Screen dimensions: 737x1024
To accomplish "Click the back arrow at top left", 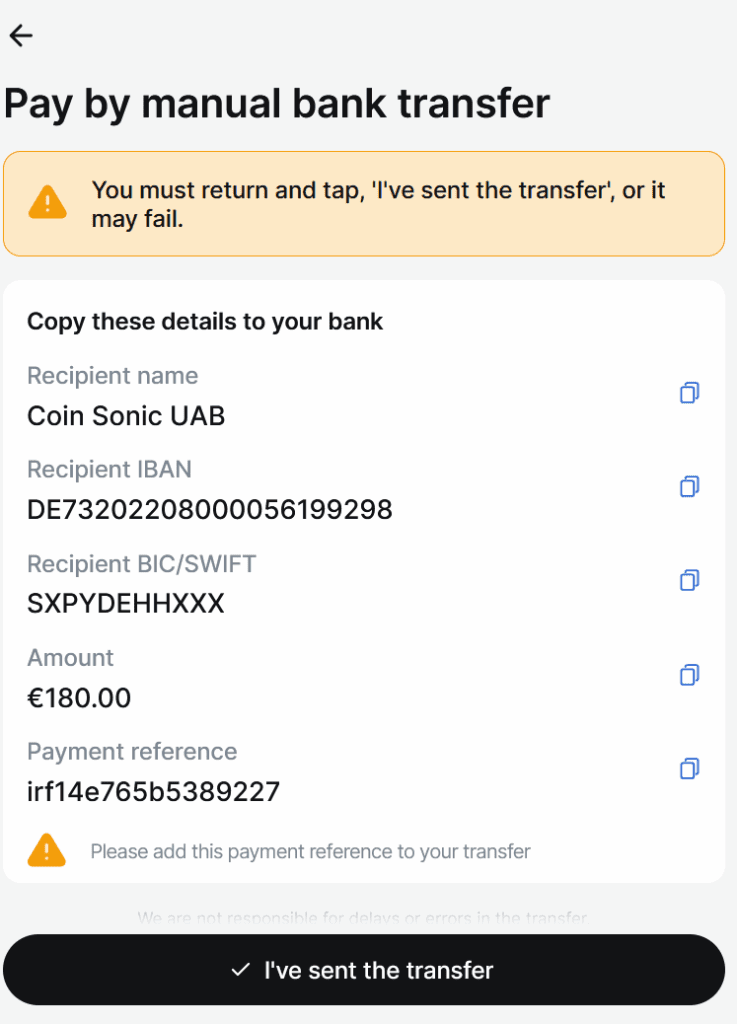I will pyautogui.click(x=20, y=35).
